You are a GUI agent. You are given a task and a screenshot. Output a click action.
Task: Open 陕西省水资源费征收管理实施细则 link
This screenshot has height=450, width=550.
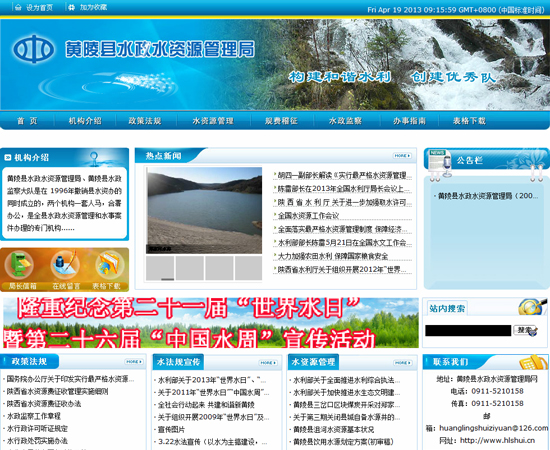[x=58, y=391]
